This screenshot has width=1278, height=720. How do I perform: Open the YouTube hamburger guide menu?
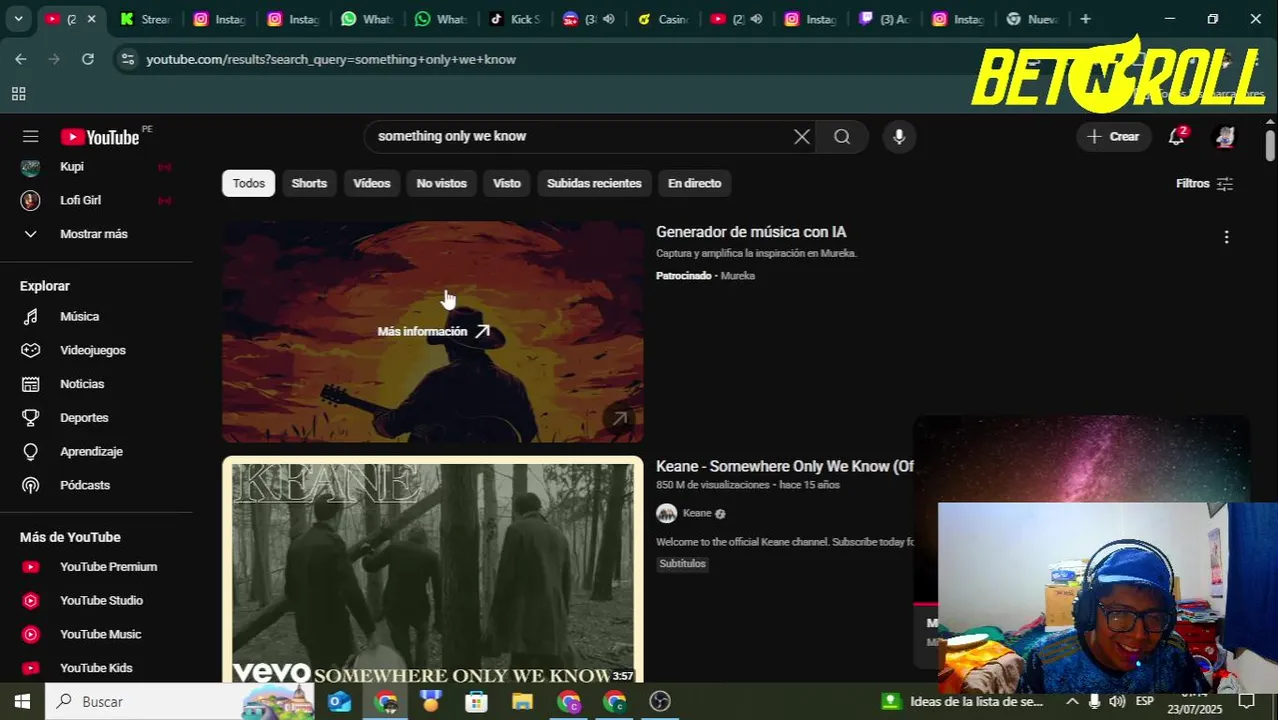(x=31, y=137)
